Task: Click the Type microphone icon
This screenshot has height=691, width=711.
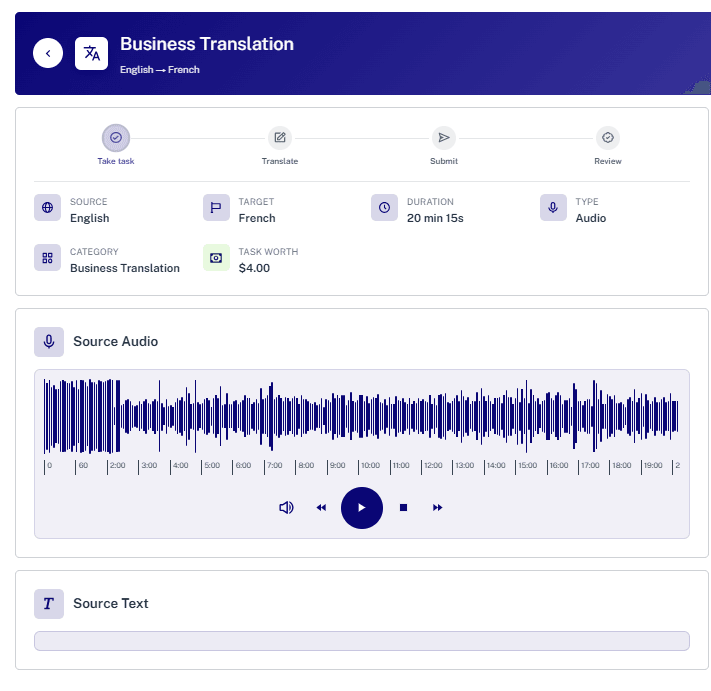Action: point(553,208)
